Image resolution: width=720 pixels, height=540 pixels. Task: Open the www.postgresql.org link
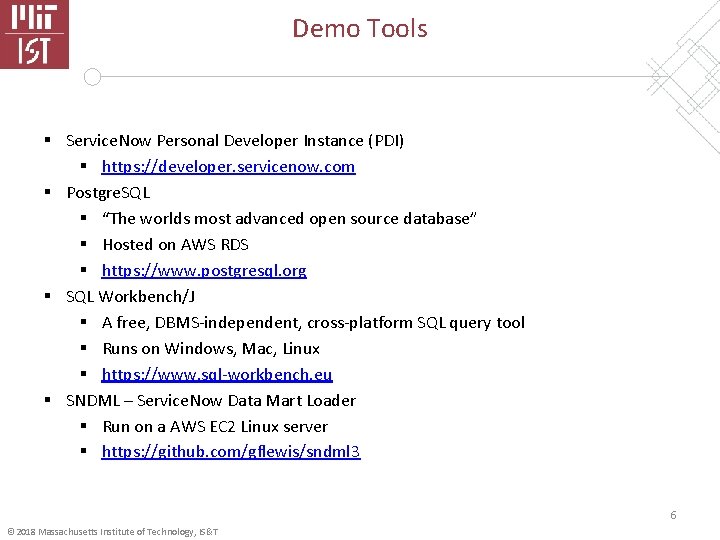(204, 271)
